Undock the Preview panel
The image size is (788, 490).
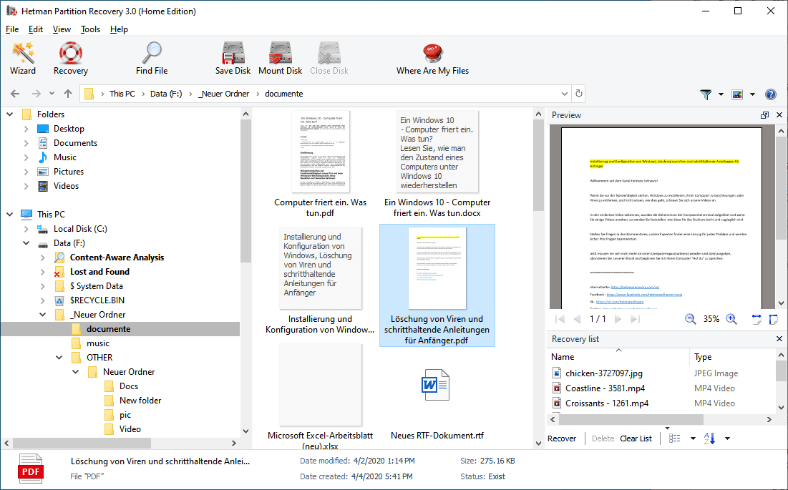point(765,115)
